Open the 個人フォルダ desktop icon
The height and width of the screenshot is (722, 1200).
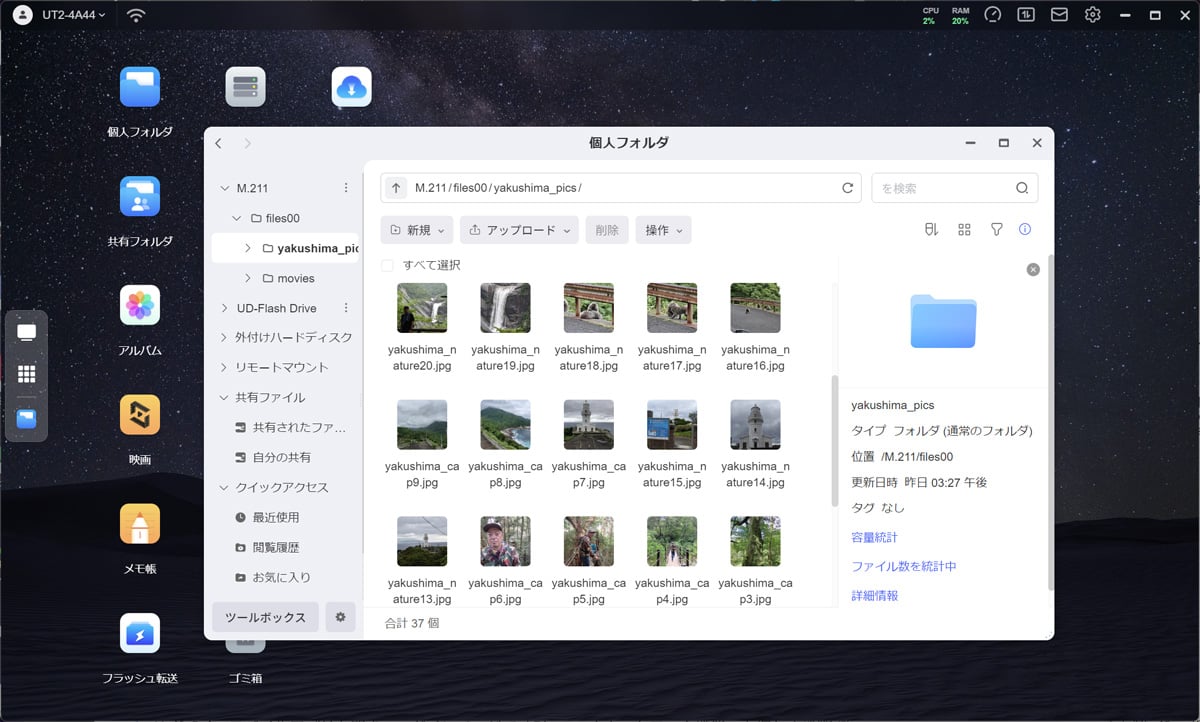(140, 87)
